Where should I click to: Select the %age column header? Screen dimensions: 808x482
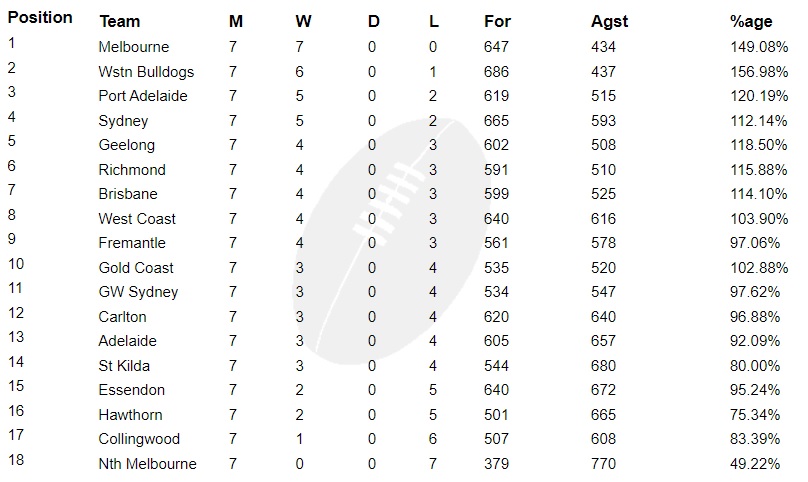point(751,21)
